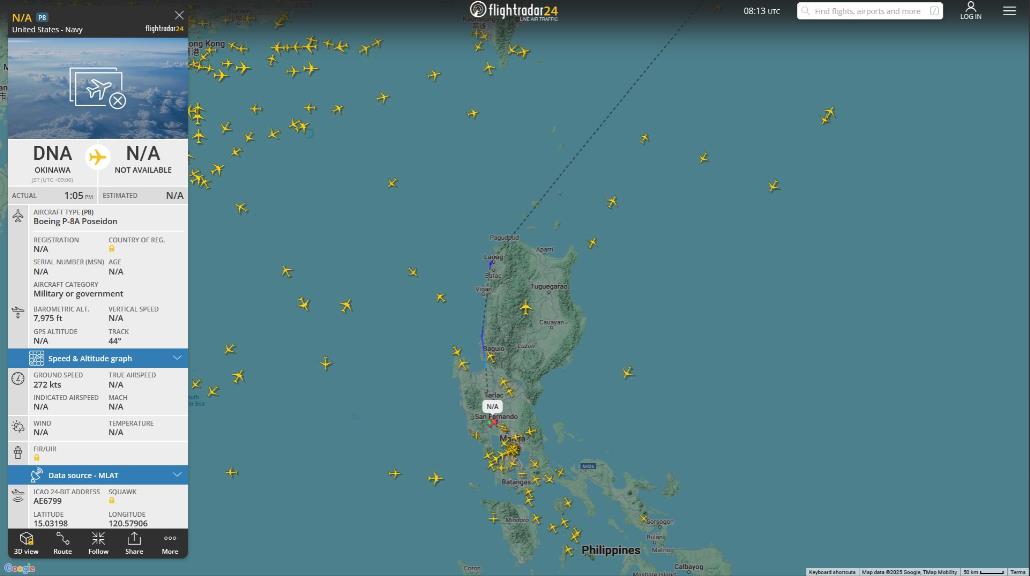The height and width of the screenshot is (576, 1030).
Task: Open Keyboard shortcuts link on map
Action: [832, 572]
